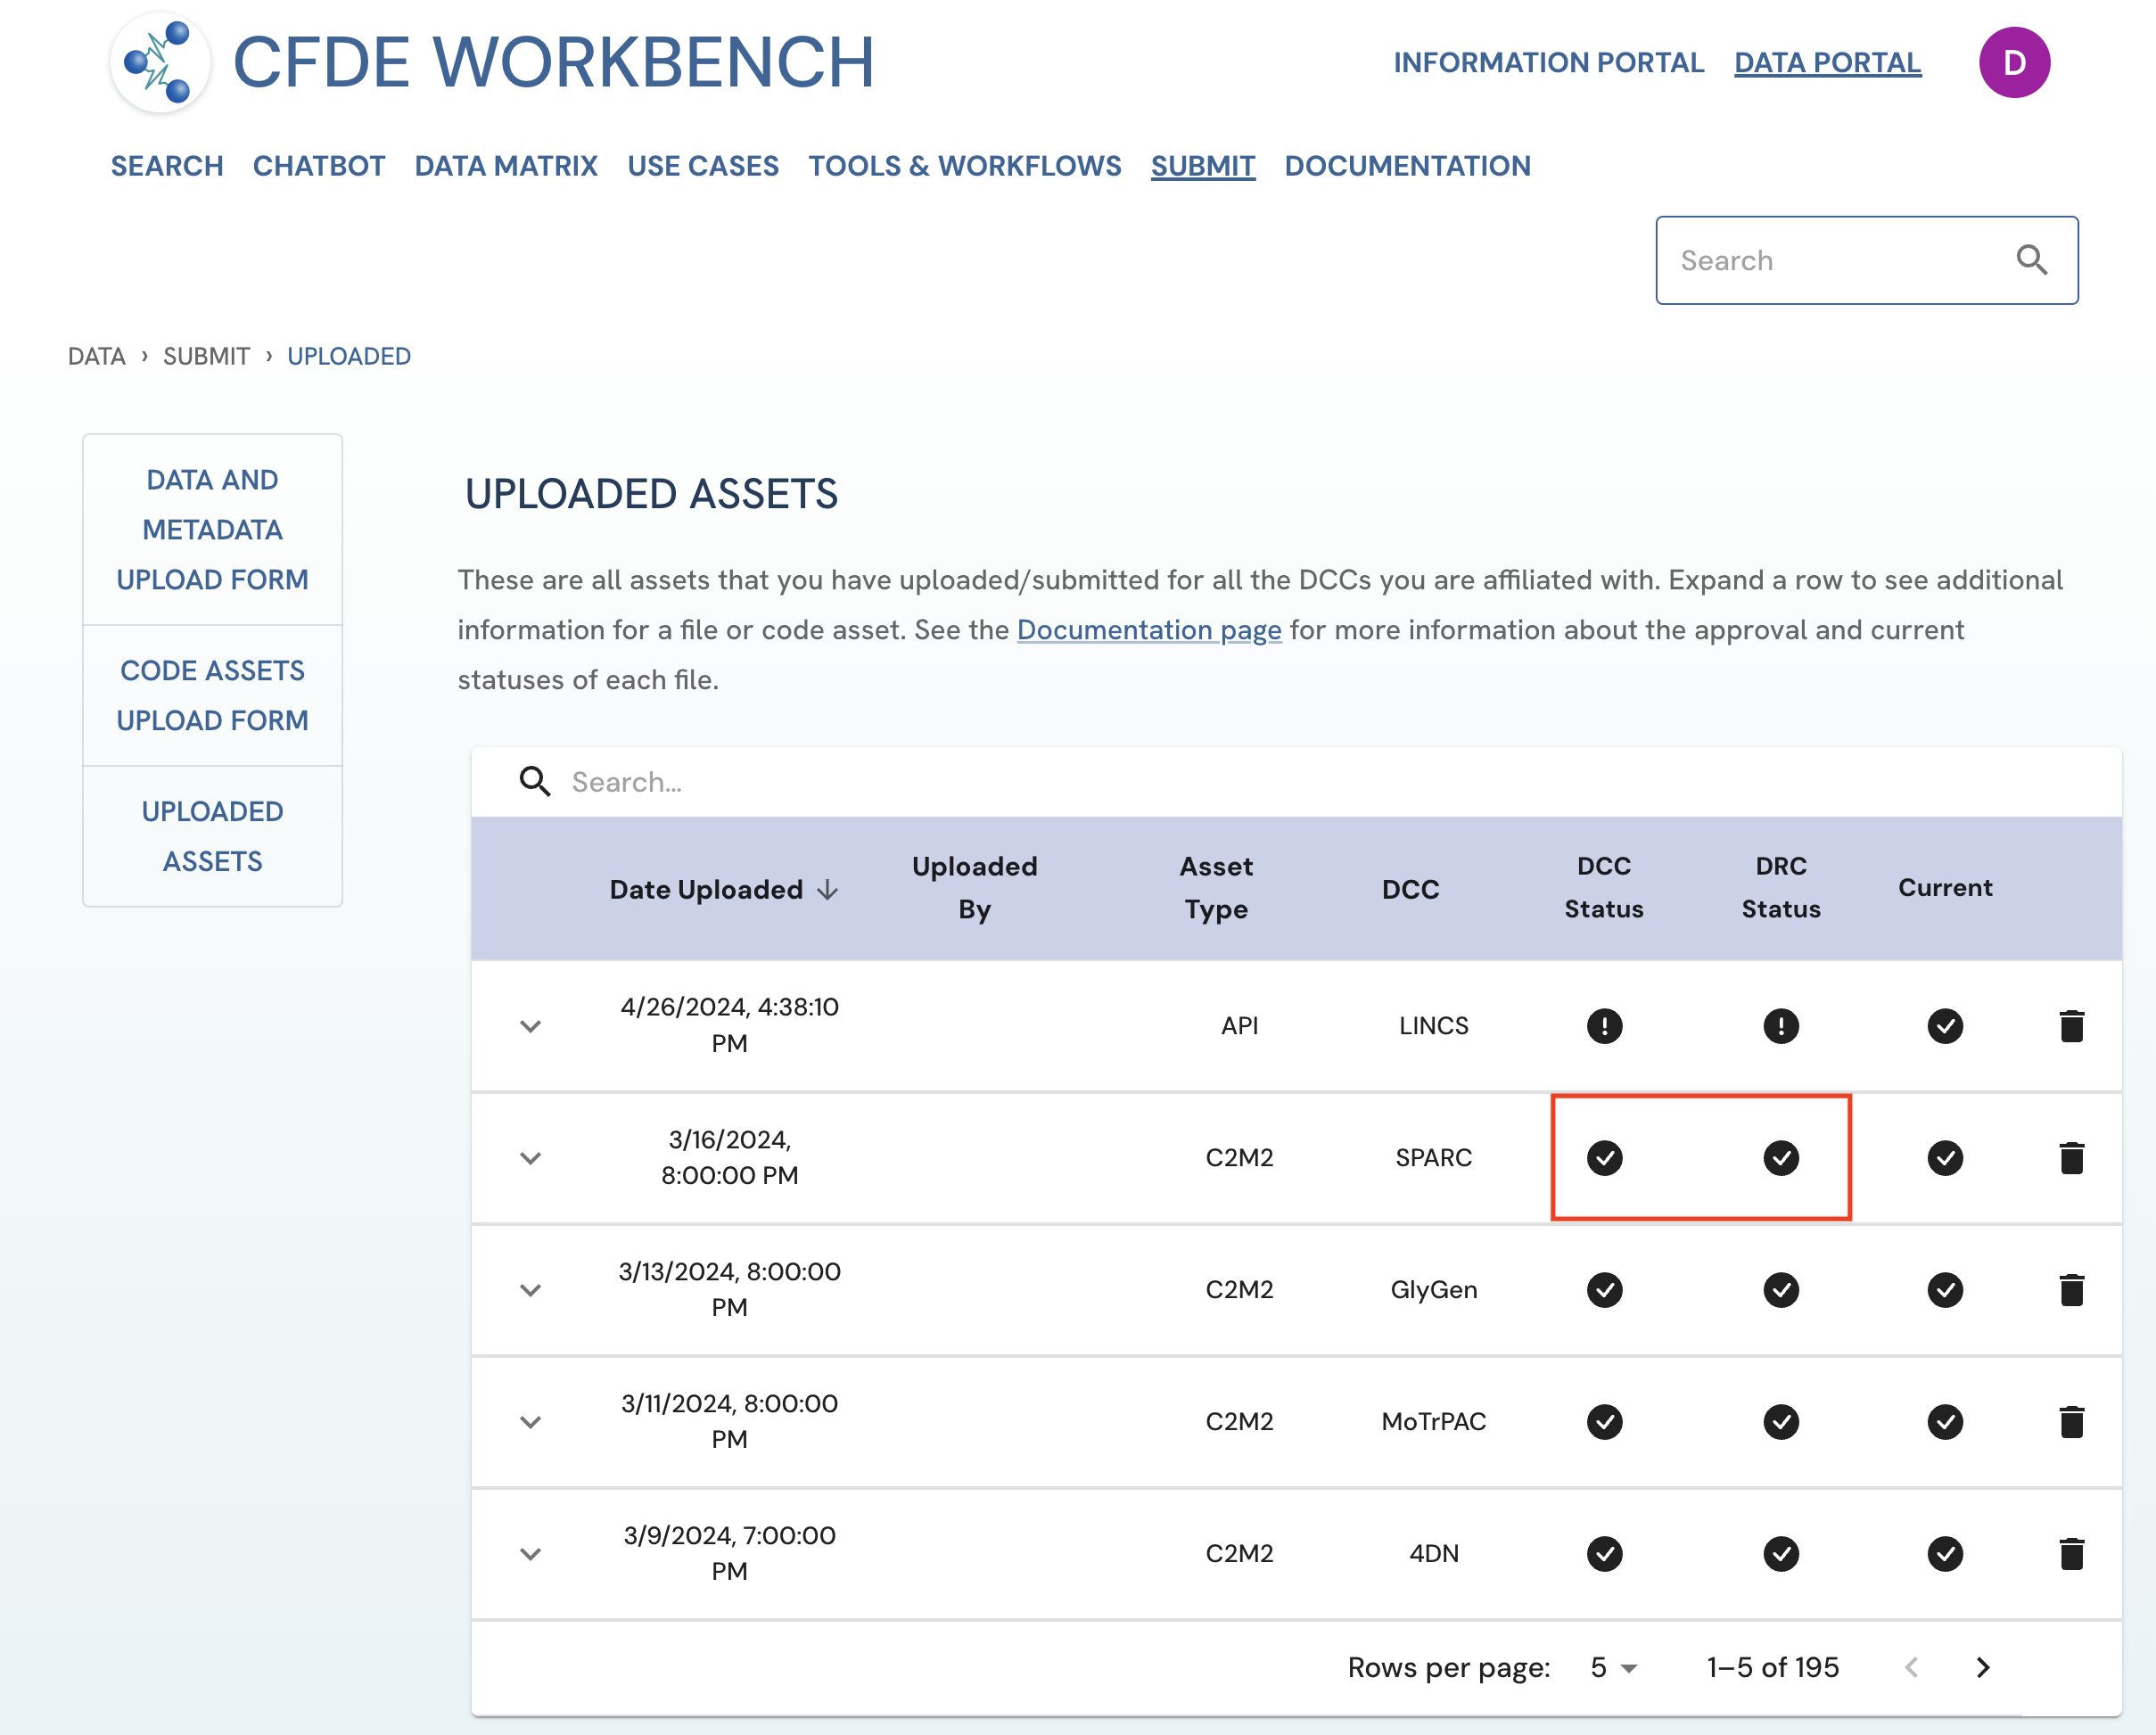Screen dimensions: 2156x1735
Task: Delete the 4DN asset with trash icon
Action: pos(2071,1554)
